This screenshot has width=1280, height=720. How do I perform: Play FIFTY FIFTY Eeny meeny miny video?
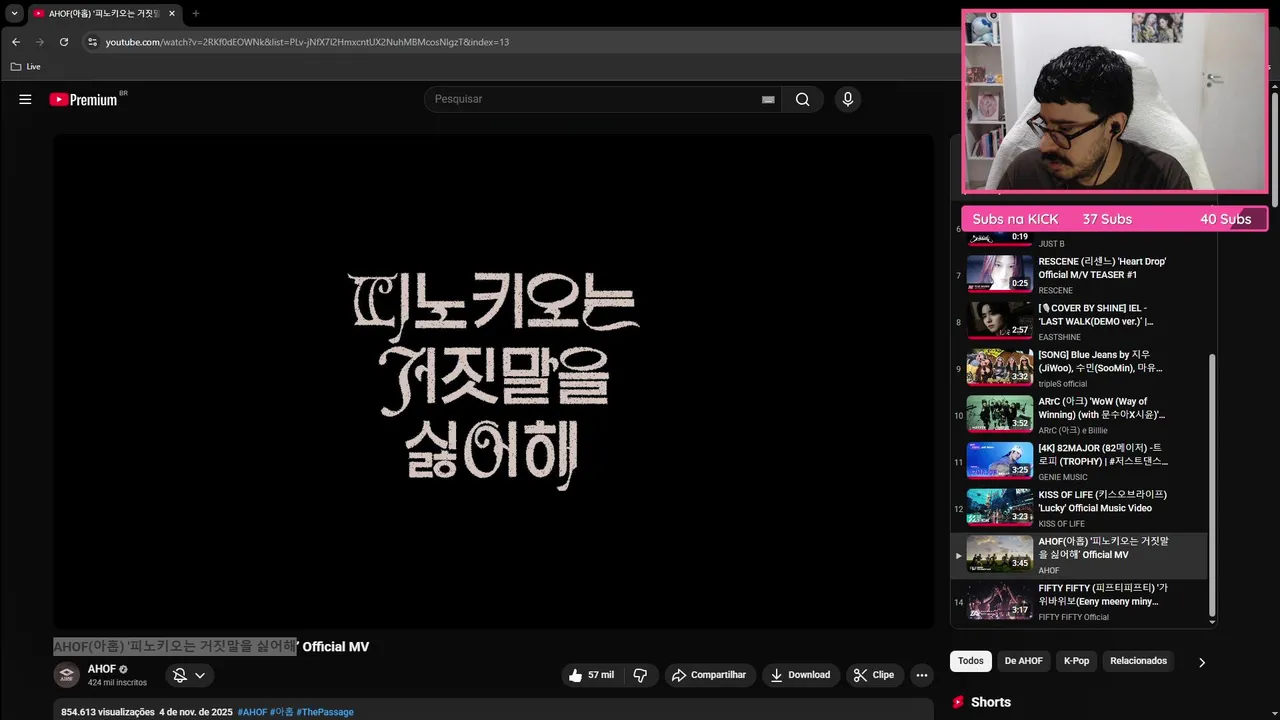point(1079,601)
